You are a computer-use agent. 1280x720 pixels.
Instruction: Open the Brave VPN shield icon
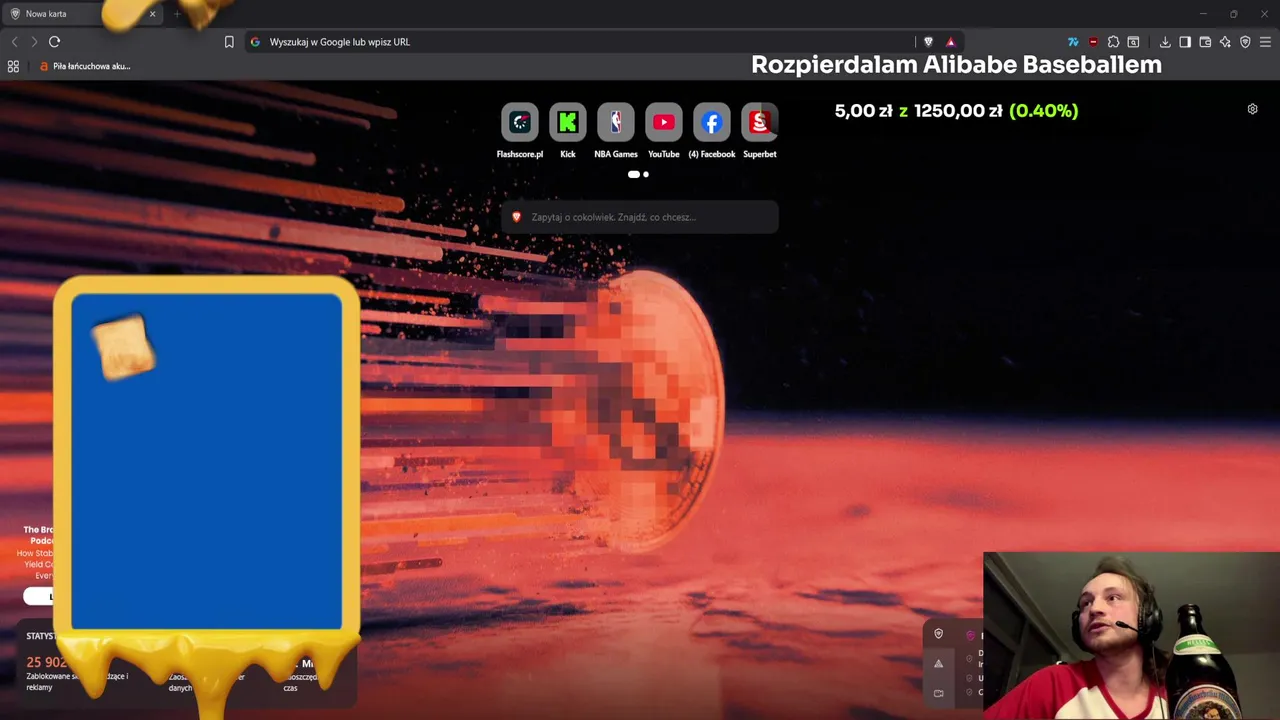click(1245, 42)
